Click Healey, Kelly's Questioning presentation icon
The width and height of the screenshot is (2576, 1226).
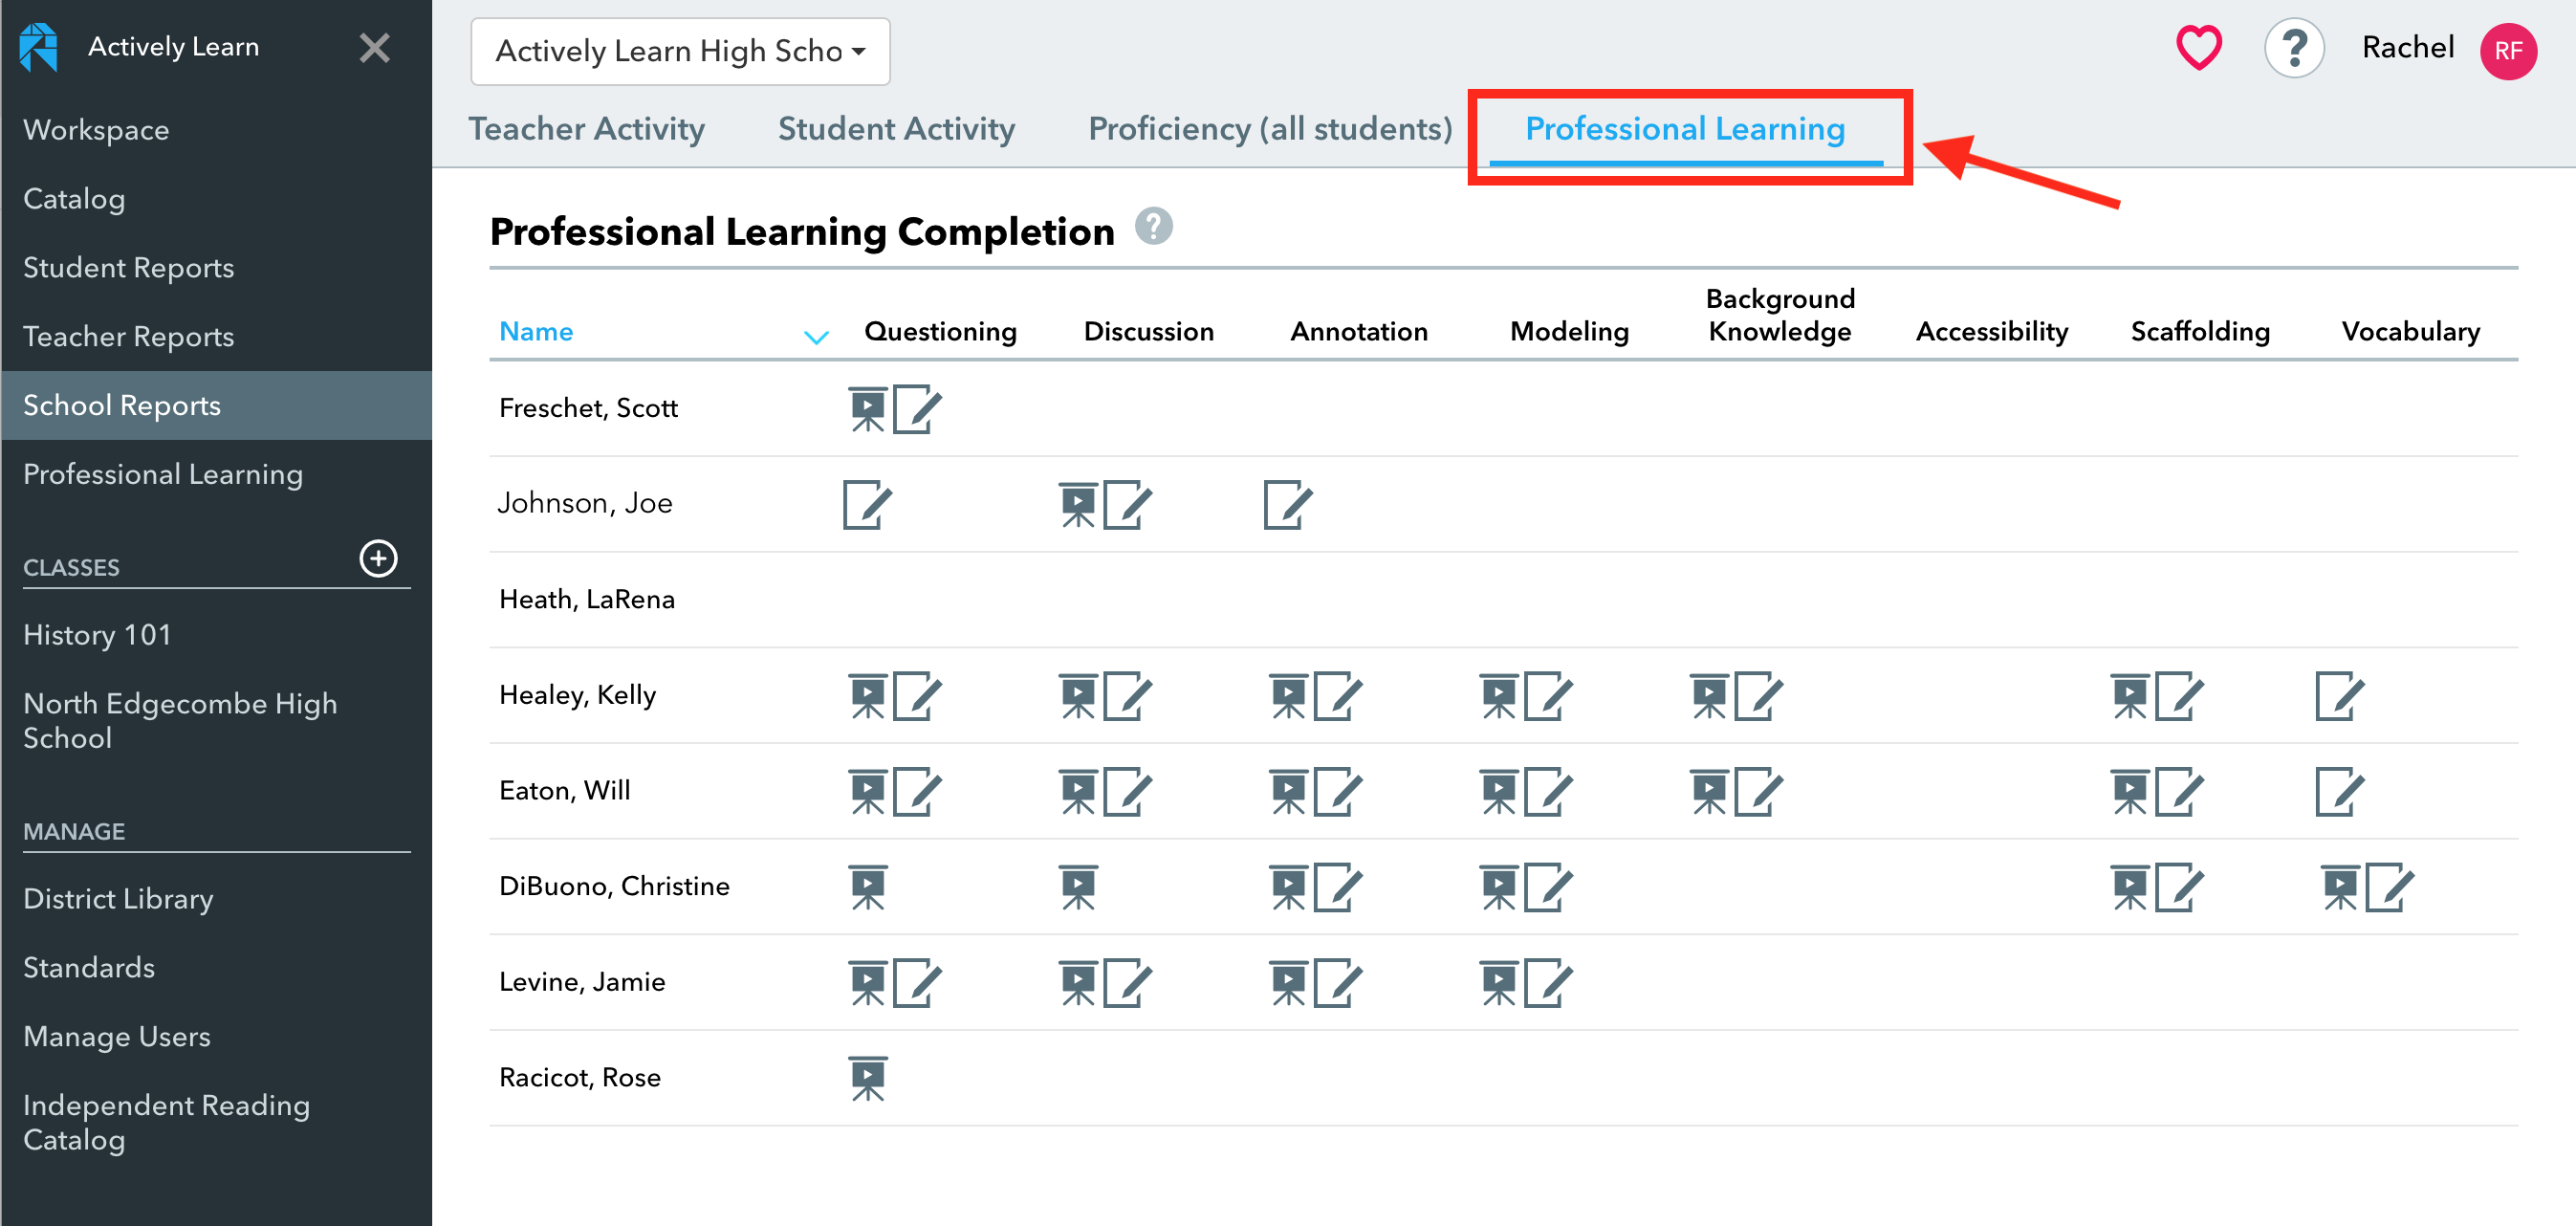tap(868, 696)
